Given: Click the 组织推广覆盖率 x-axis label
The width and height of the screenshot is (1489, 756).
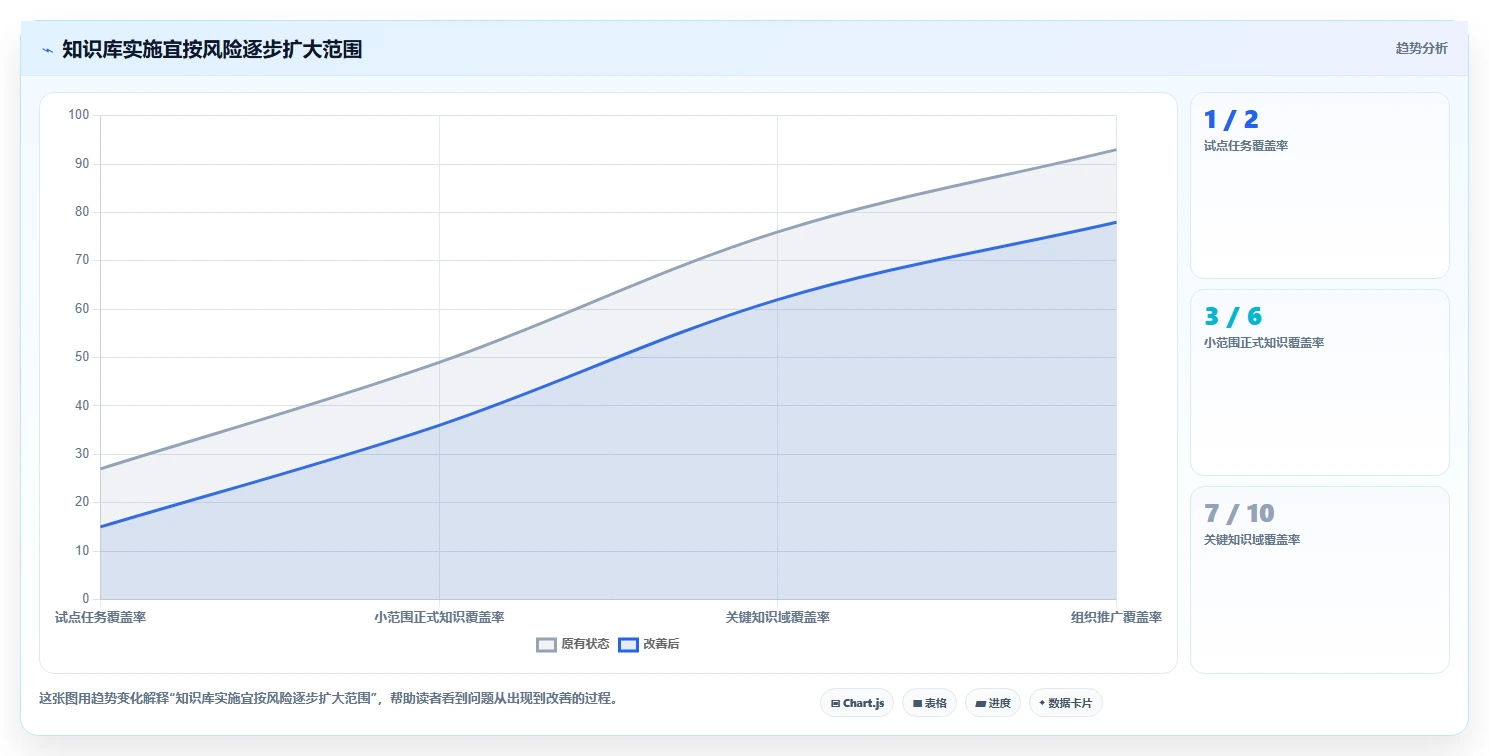Looking at the screenshot, I should 1116,617.
